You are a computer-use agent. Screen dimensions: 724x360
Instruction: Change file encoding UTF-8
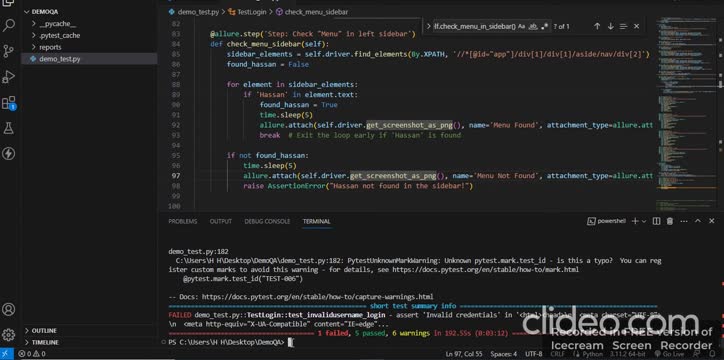(534, 354)
